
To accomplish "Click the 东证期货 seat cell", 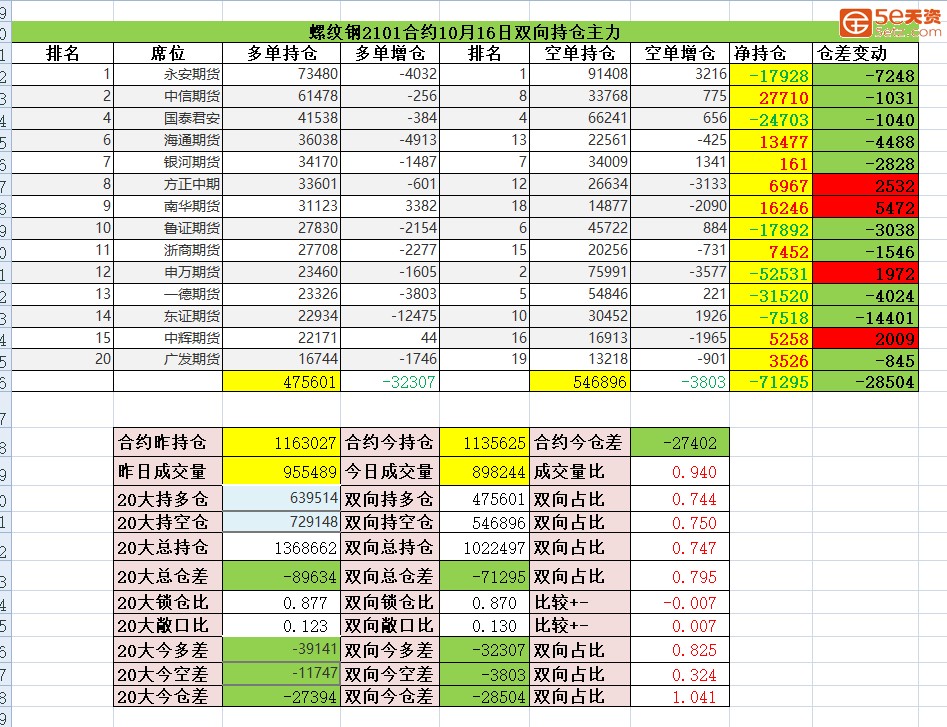I will (167, 317).
